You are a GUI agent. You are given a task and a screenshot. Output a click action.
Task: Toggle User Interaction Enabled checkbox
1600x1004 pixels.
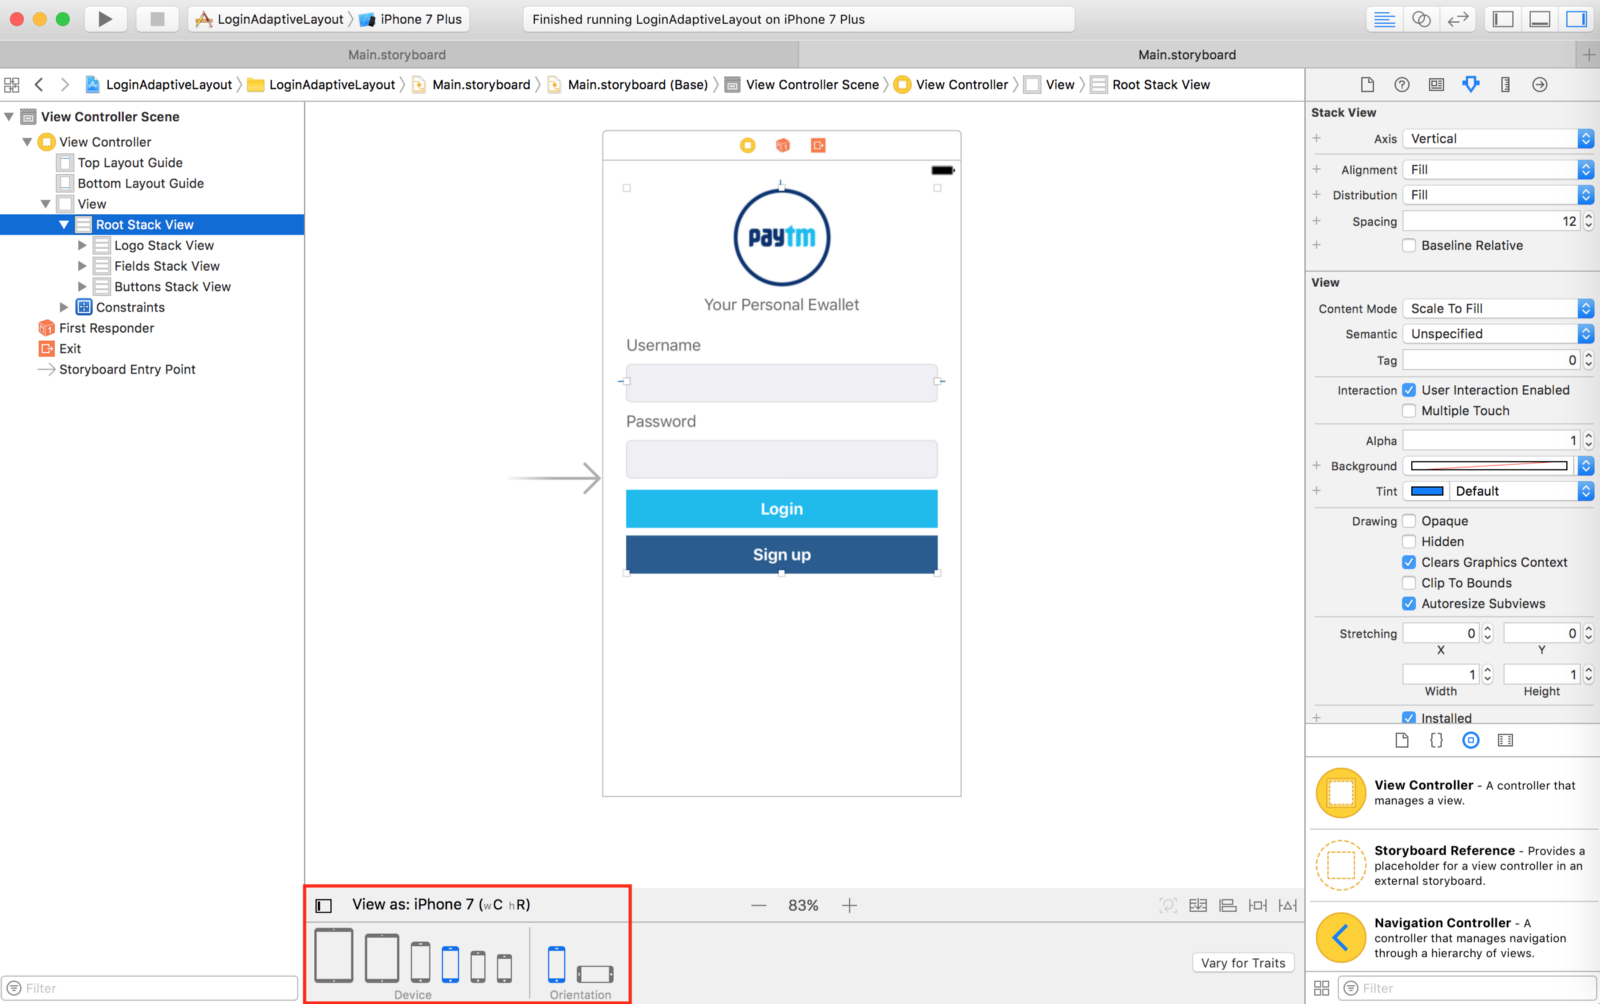pyautogui.click(x=1409, y=390)
